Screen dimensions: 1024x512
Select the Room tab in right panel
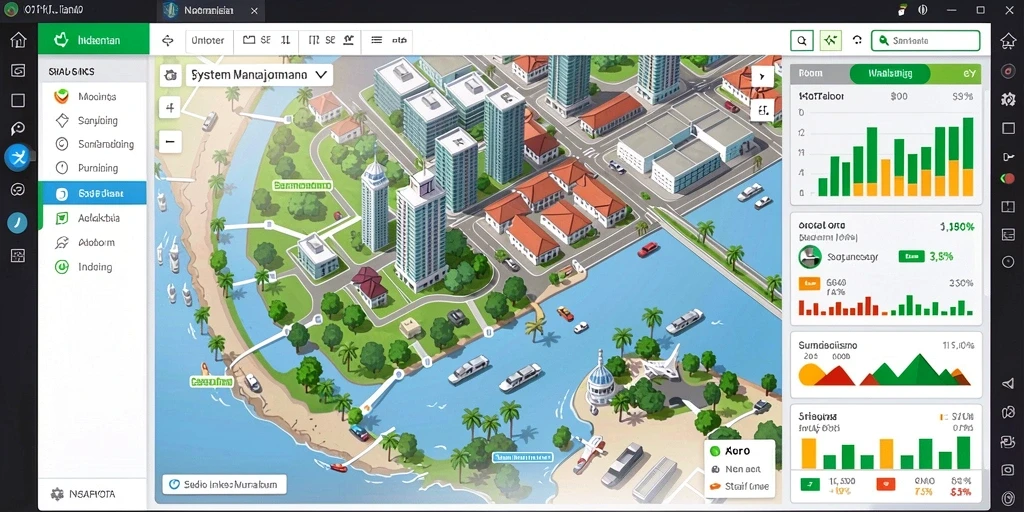pyautogui.click(x=810, y=74)
